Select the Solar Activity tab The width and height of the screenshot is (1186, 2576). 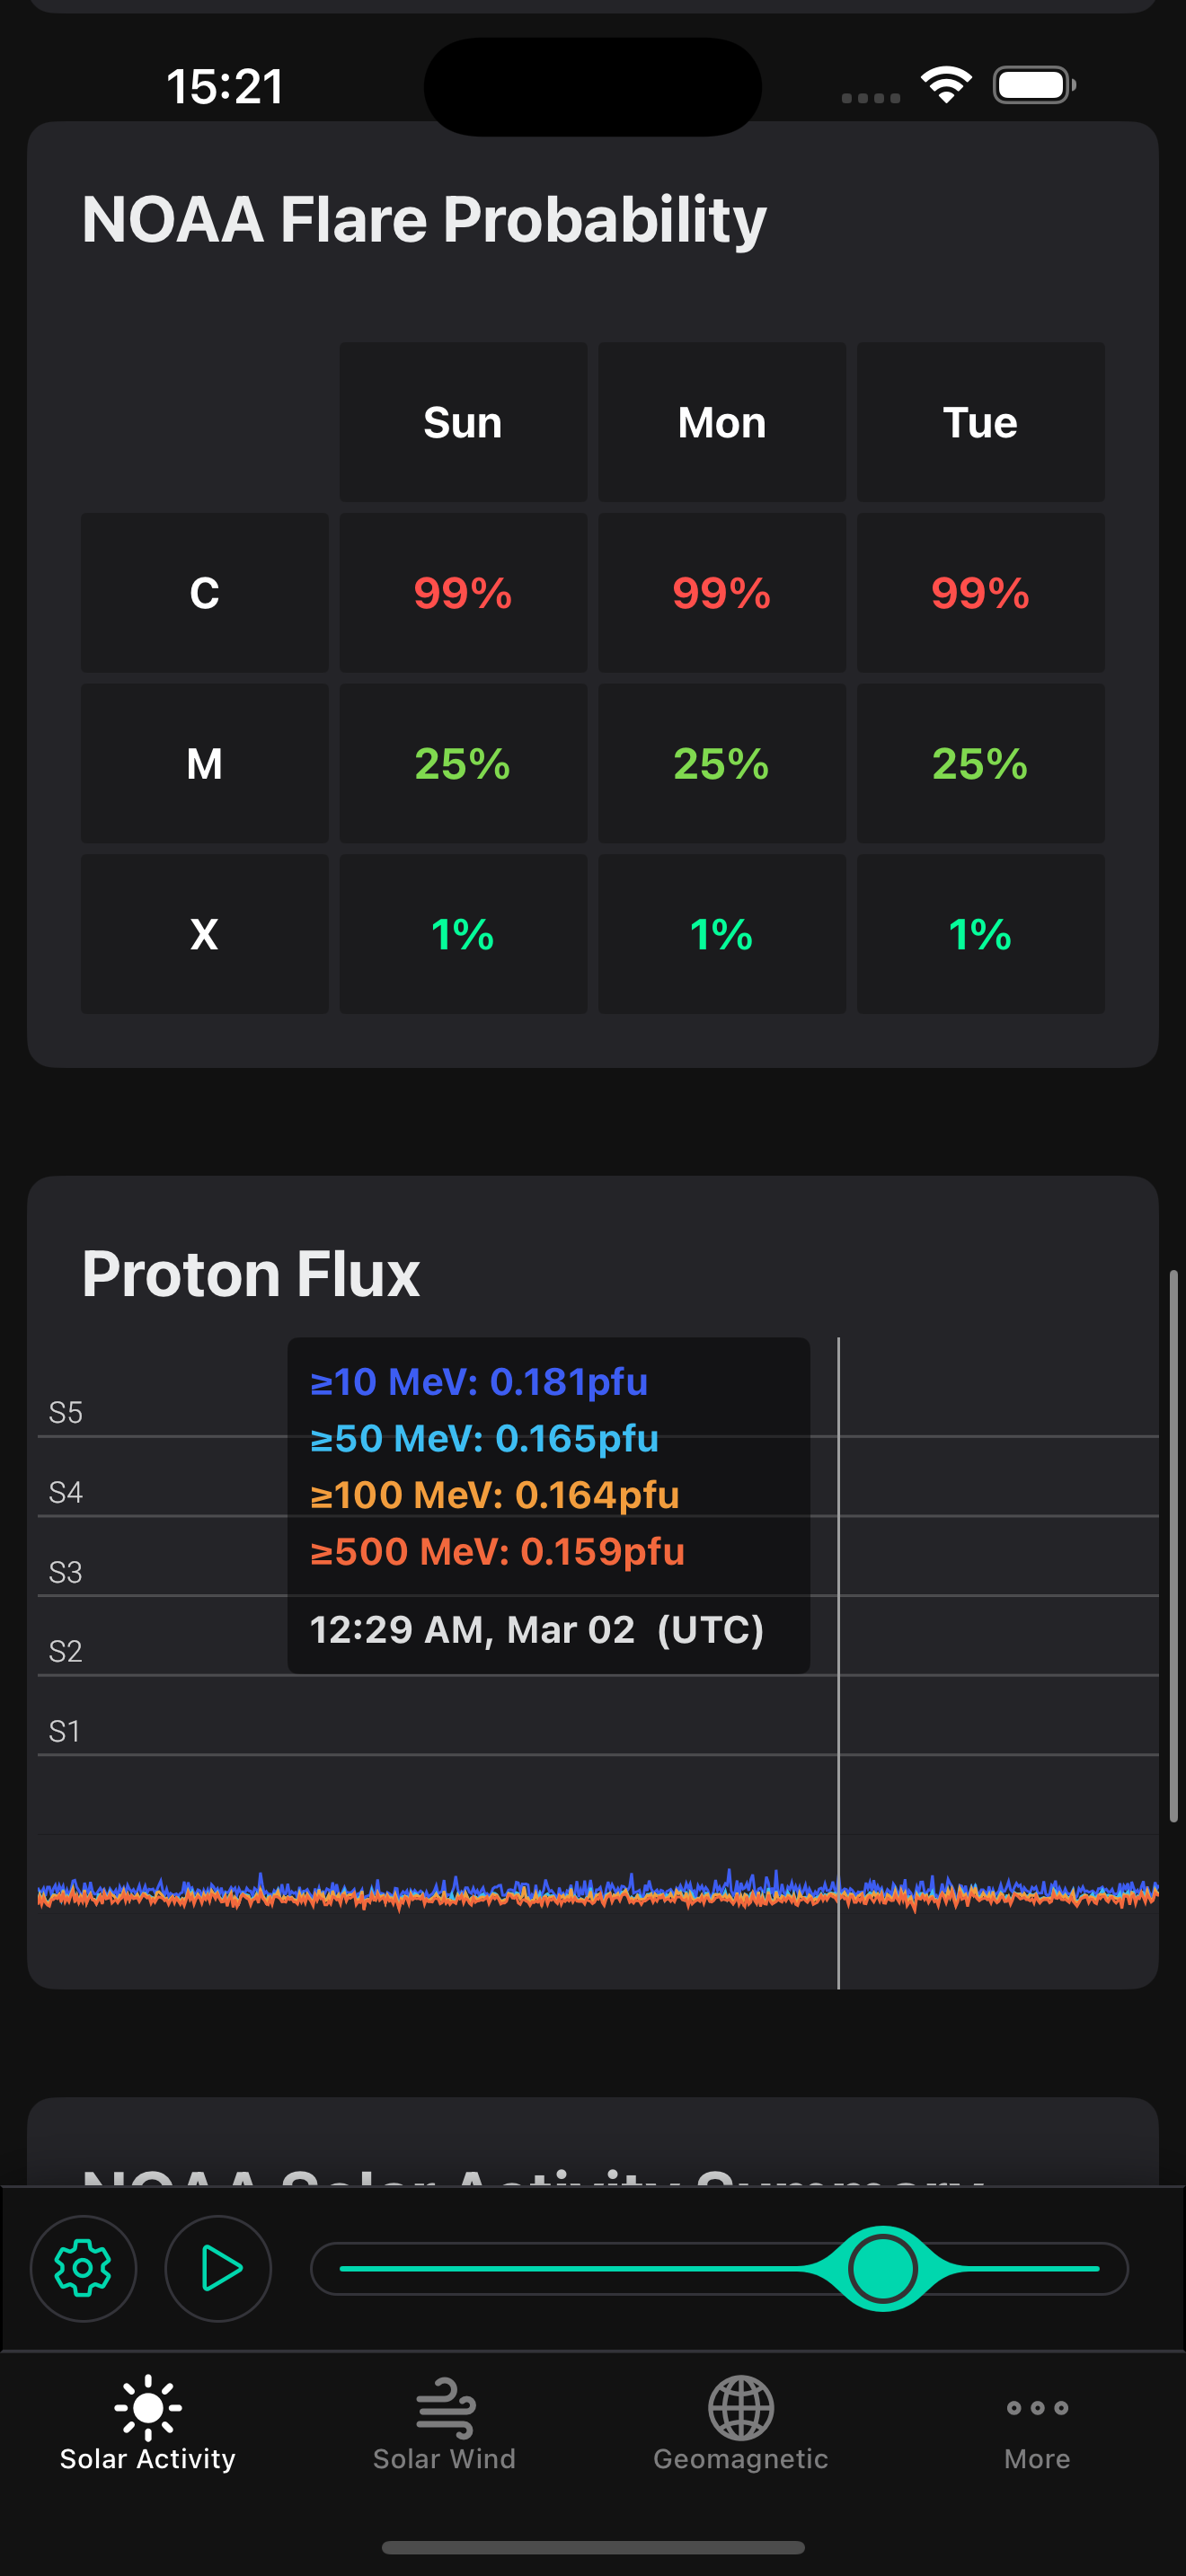(148, 2426)
